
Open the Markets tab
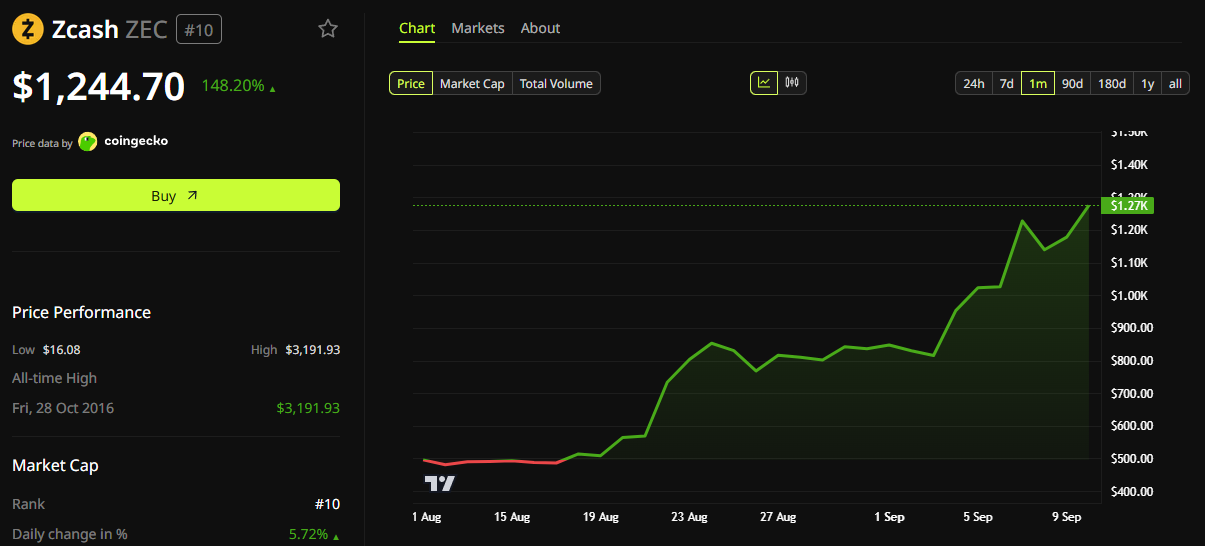pos(478,28)
